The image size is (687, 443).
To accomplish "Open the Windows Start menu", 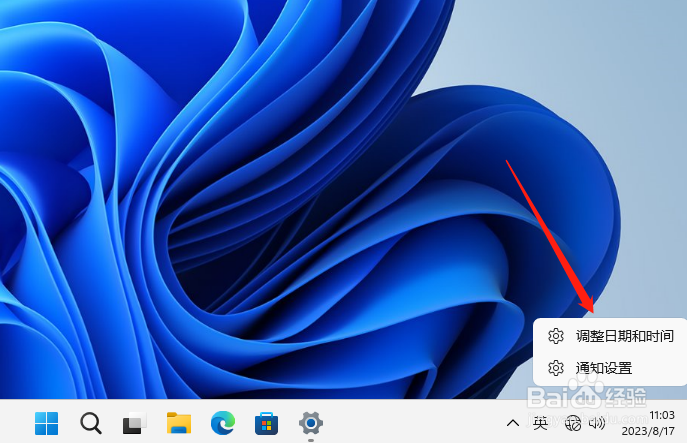I will [x=46, y=423].
